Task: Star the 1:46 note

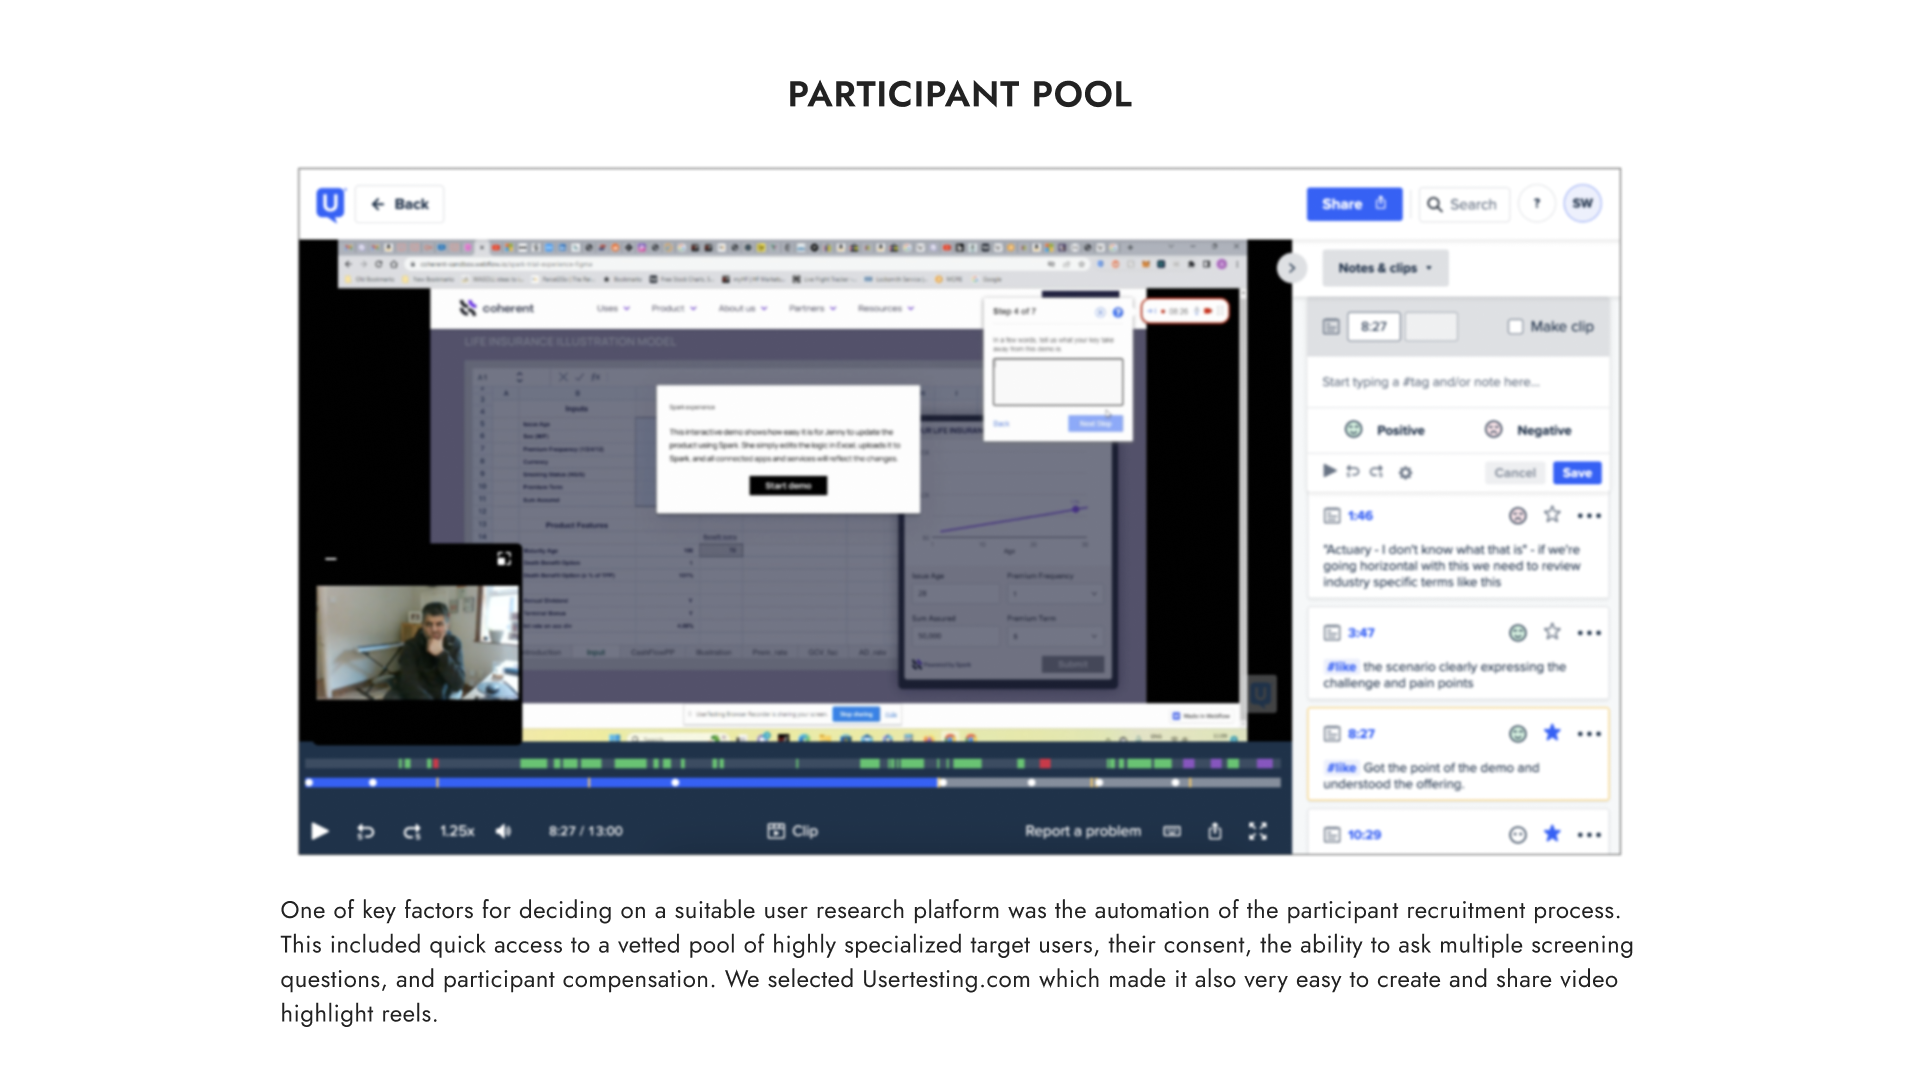Action: [1552, 515]
